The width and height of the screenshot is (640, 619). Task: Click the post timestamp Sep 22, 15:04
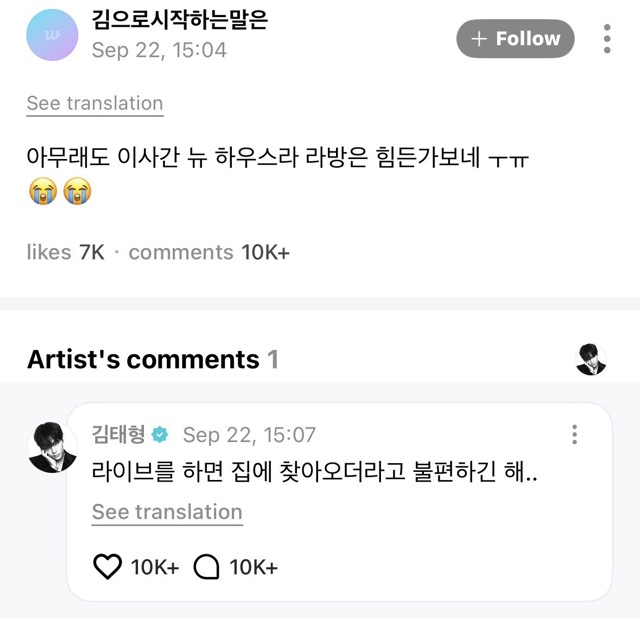coord(159,50)
